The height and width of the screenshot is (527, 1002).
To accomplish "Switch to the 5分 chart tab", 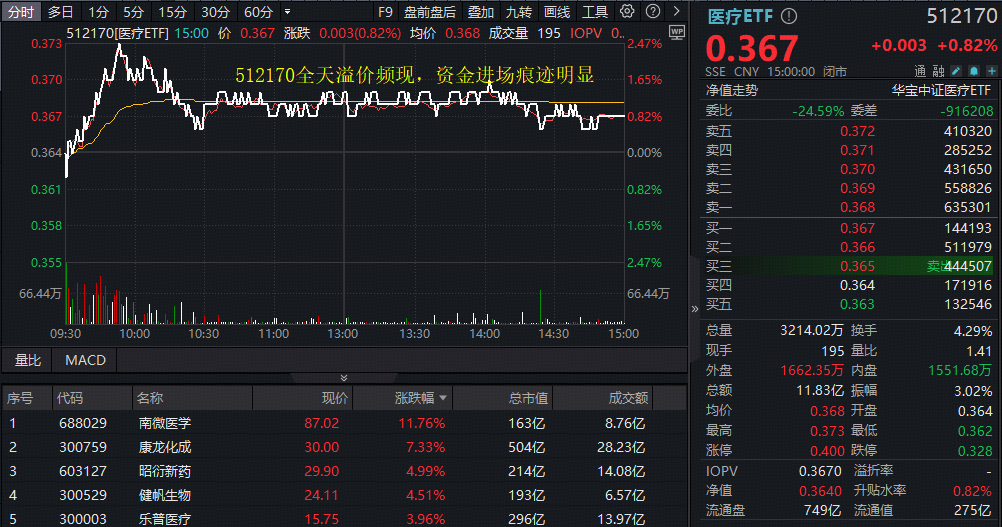I will tap(133, 12).
